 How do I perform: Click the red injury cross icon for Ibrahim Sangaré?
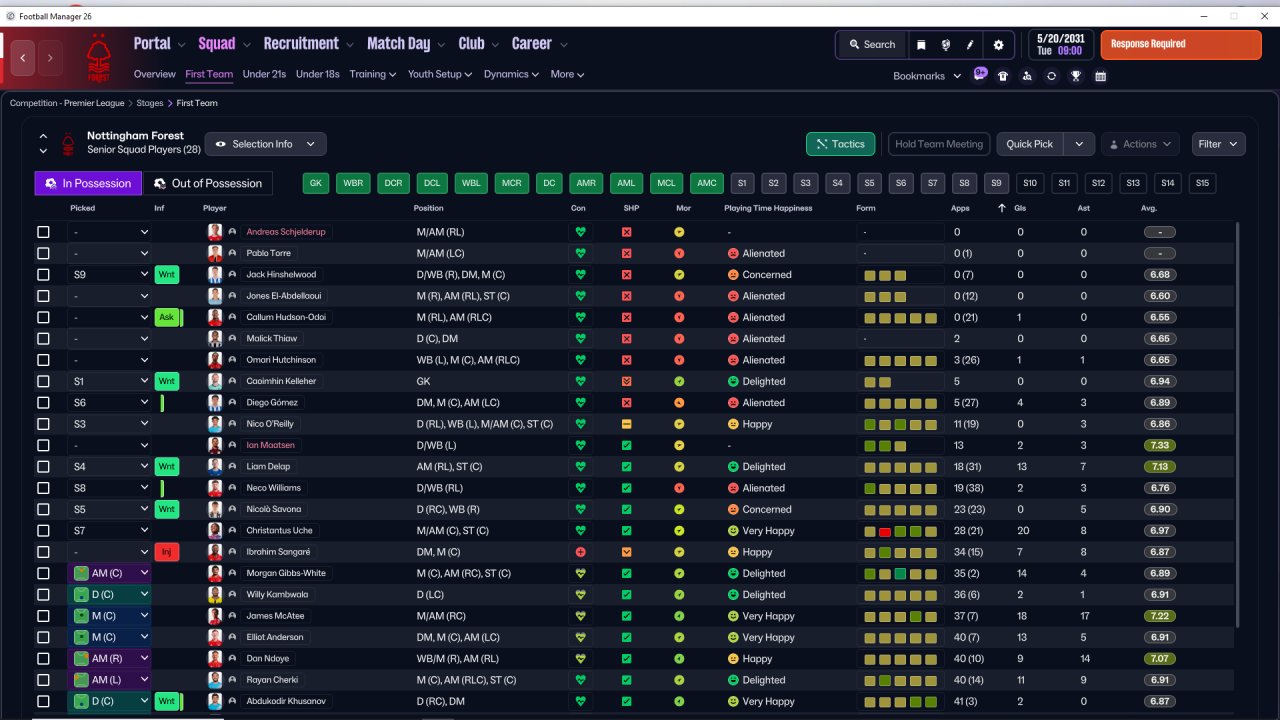(579, 552)
